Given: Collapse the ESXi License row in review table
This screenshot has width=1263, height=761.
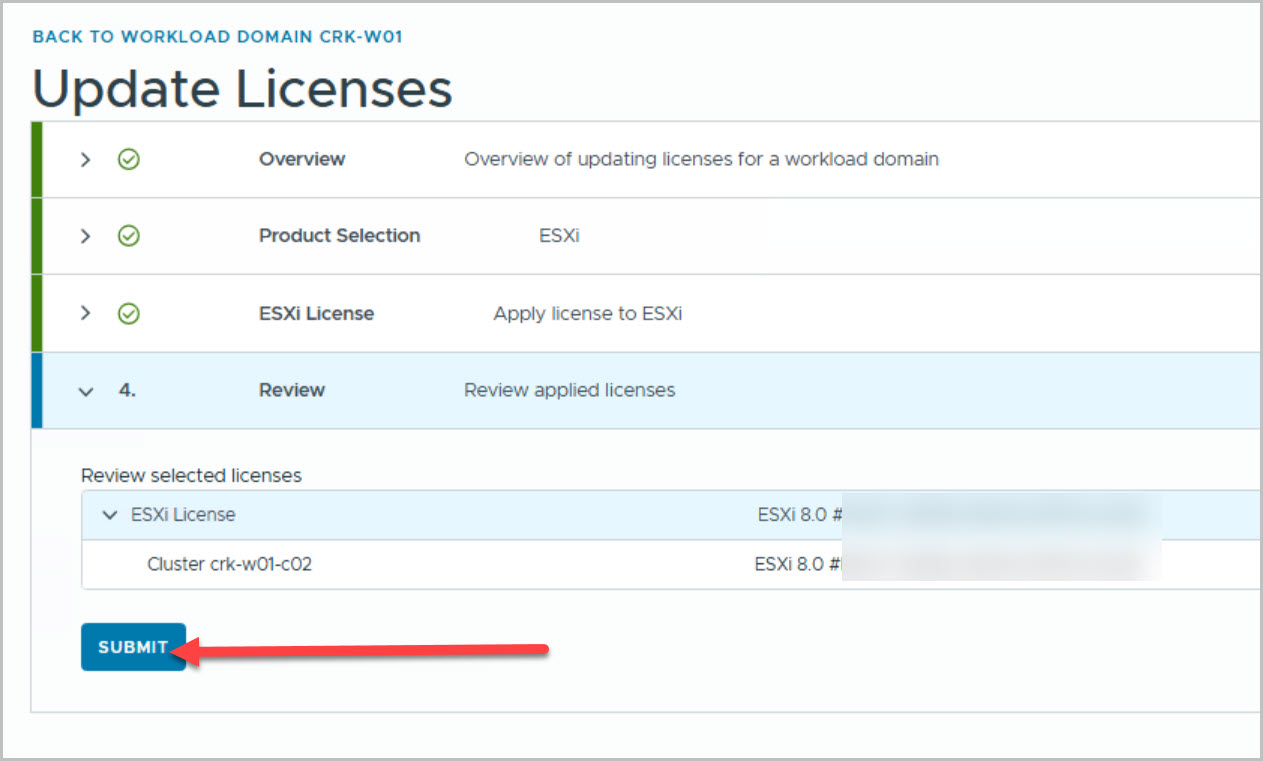Looking at the screenshot, I should point(109,515).
